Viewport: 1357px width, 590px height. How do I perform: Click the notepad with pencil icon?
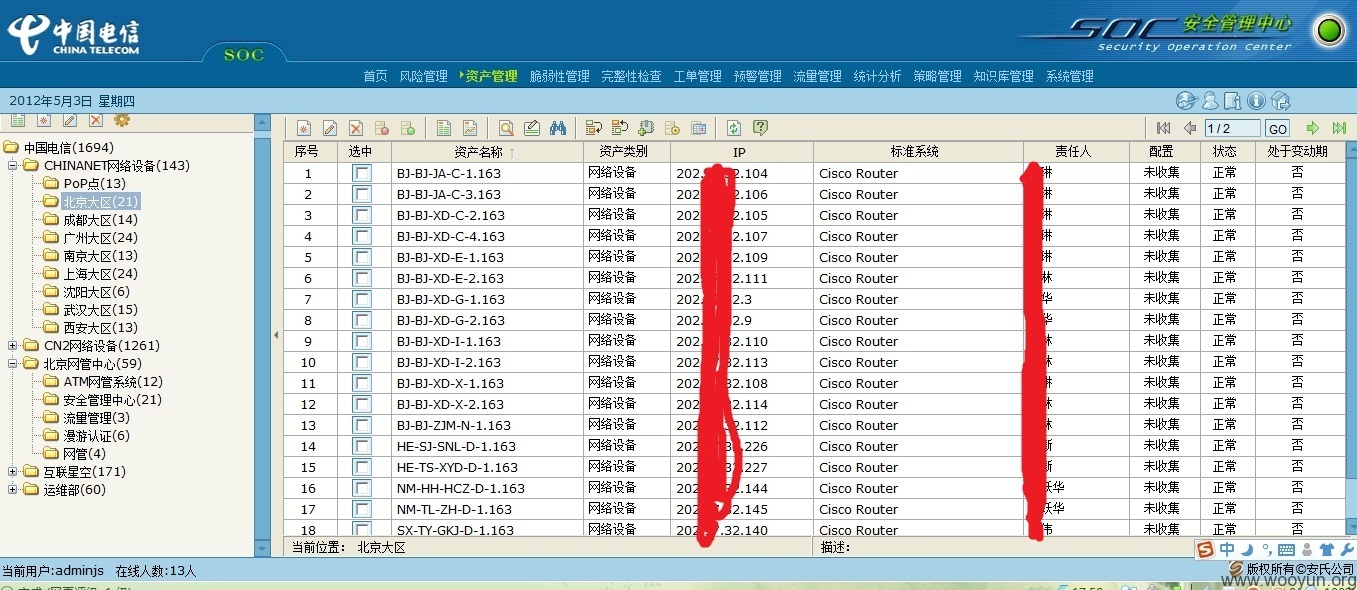tap(532, 128)
